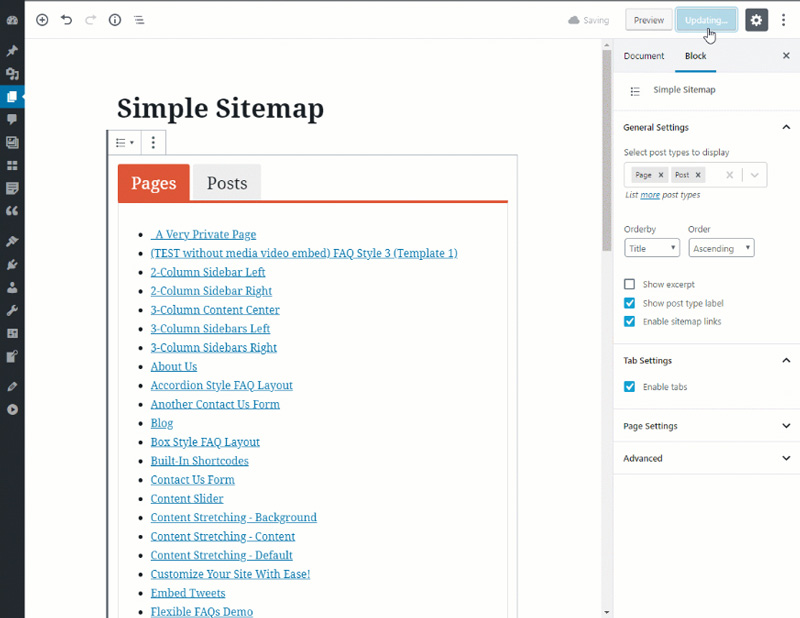This screenshot has width=800, height=618.
Task: Disable Show post type label
Action: coord(630,303)
